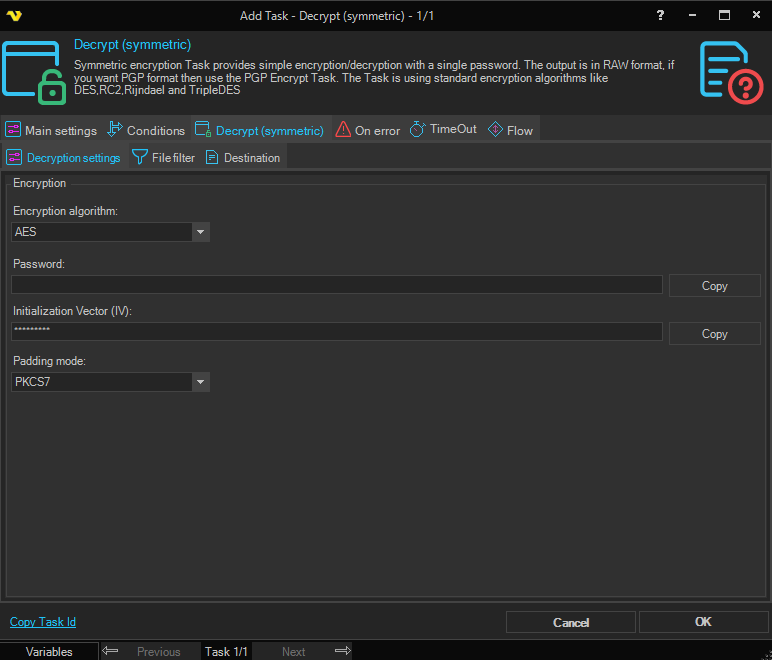Screen dimensions: 772x660
Task: Open the Variables panel button
Action: pos(49,651)
